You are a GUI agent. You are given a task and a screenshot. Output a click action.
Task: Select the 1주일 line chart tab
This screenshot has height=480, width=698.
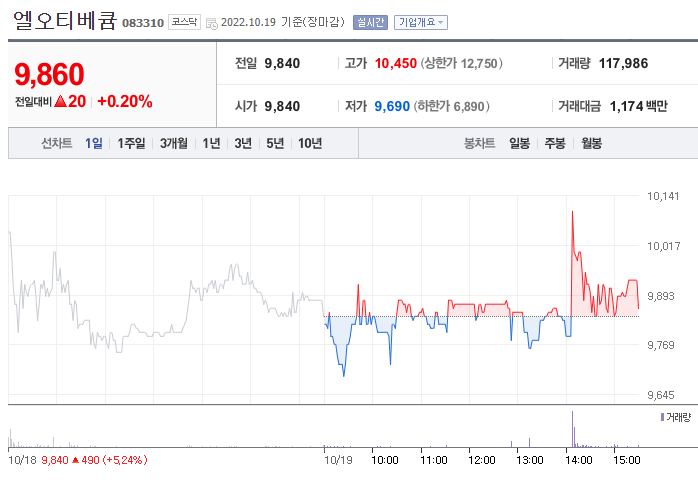coord(131,143)
